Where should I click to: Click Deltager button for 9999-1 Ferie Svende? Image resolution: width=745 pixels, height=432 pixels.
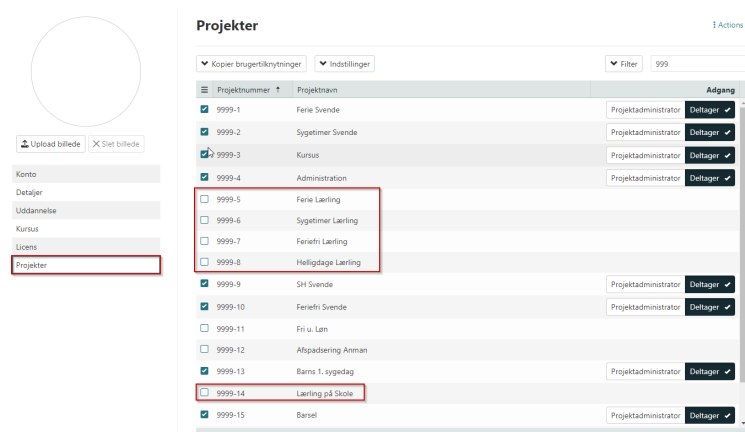point(710,110)
